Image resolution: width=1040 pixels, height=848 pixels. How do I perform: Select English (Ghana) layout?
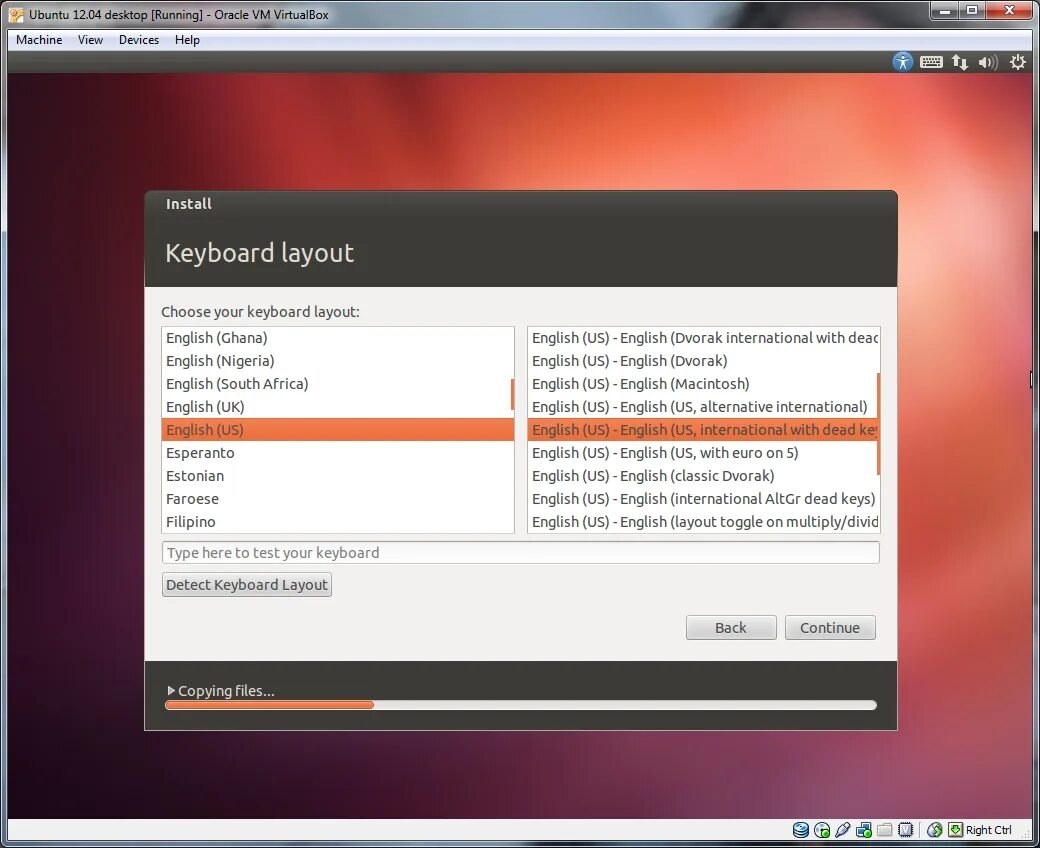(338, 337)
